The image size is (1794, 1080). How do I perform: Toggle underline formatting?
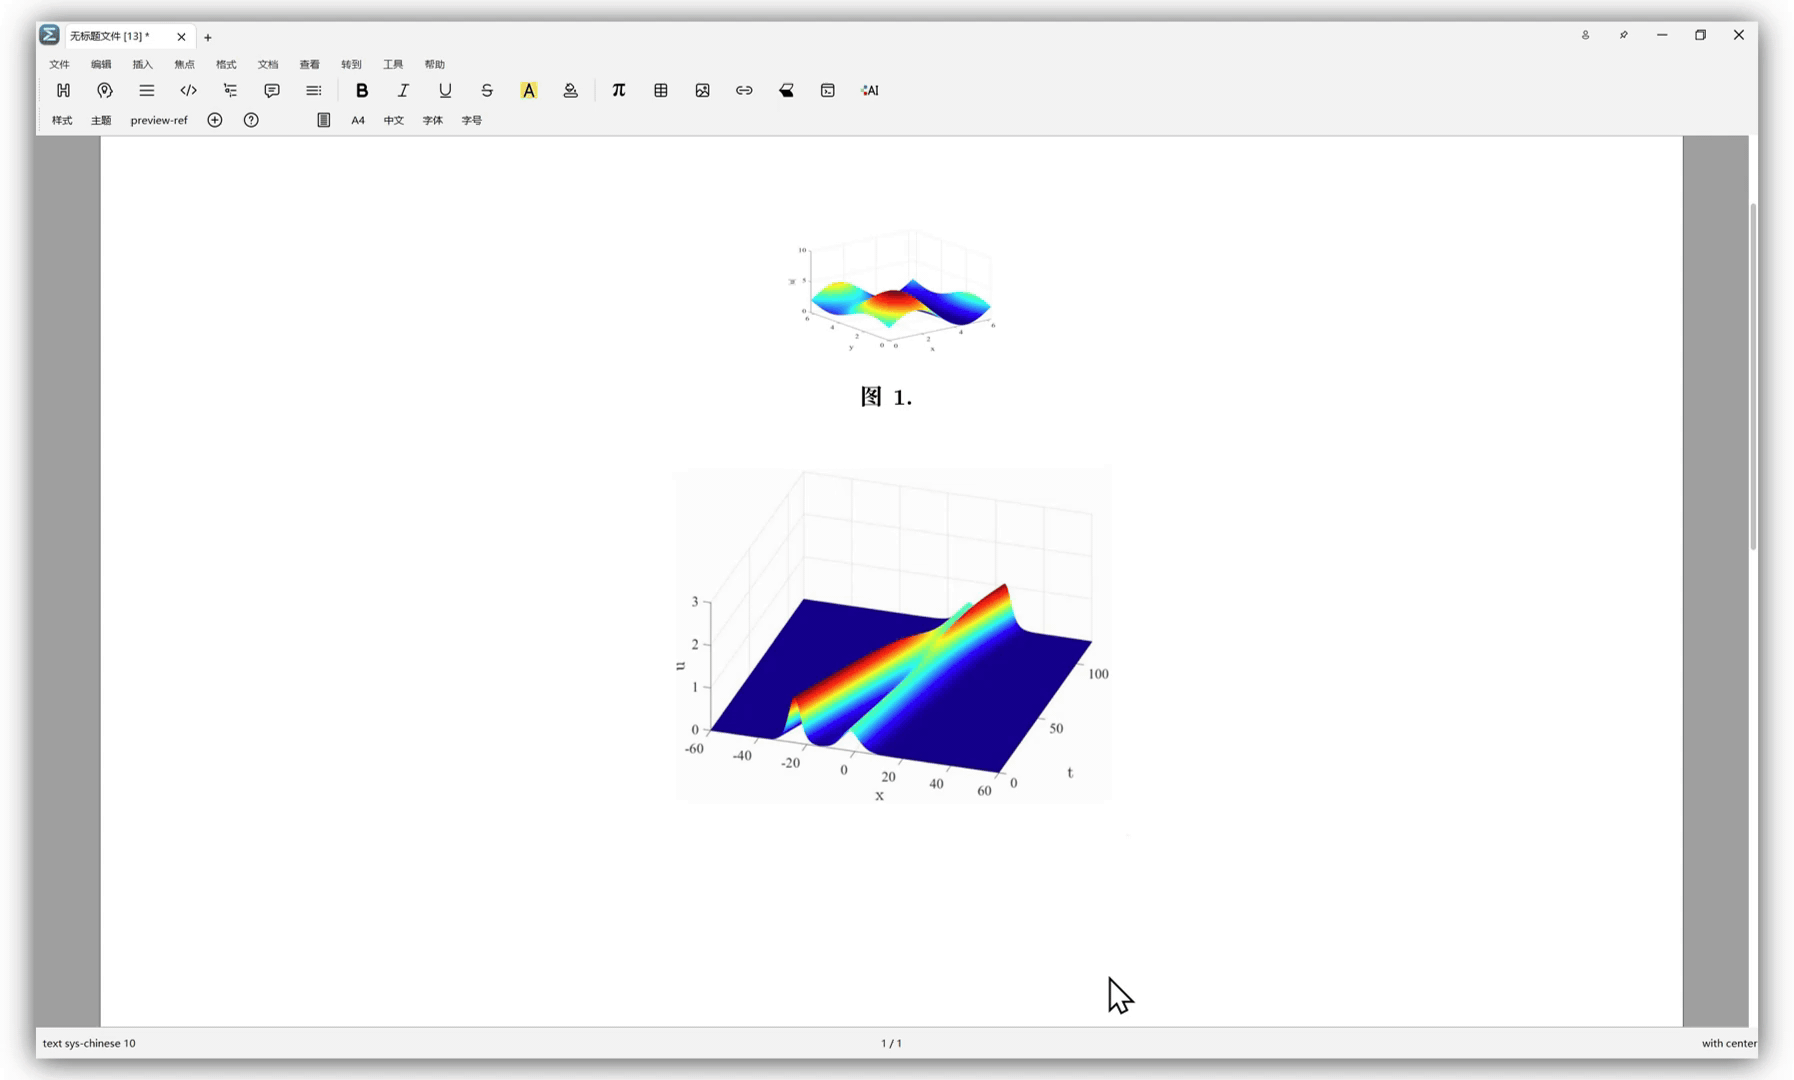click(x=445, y=90)
